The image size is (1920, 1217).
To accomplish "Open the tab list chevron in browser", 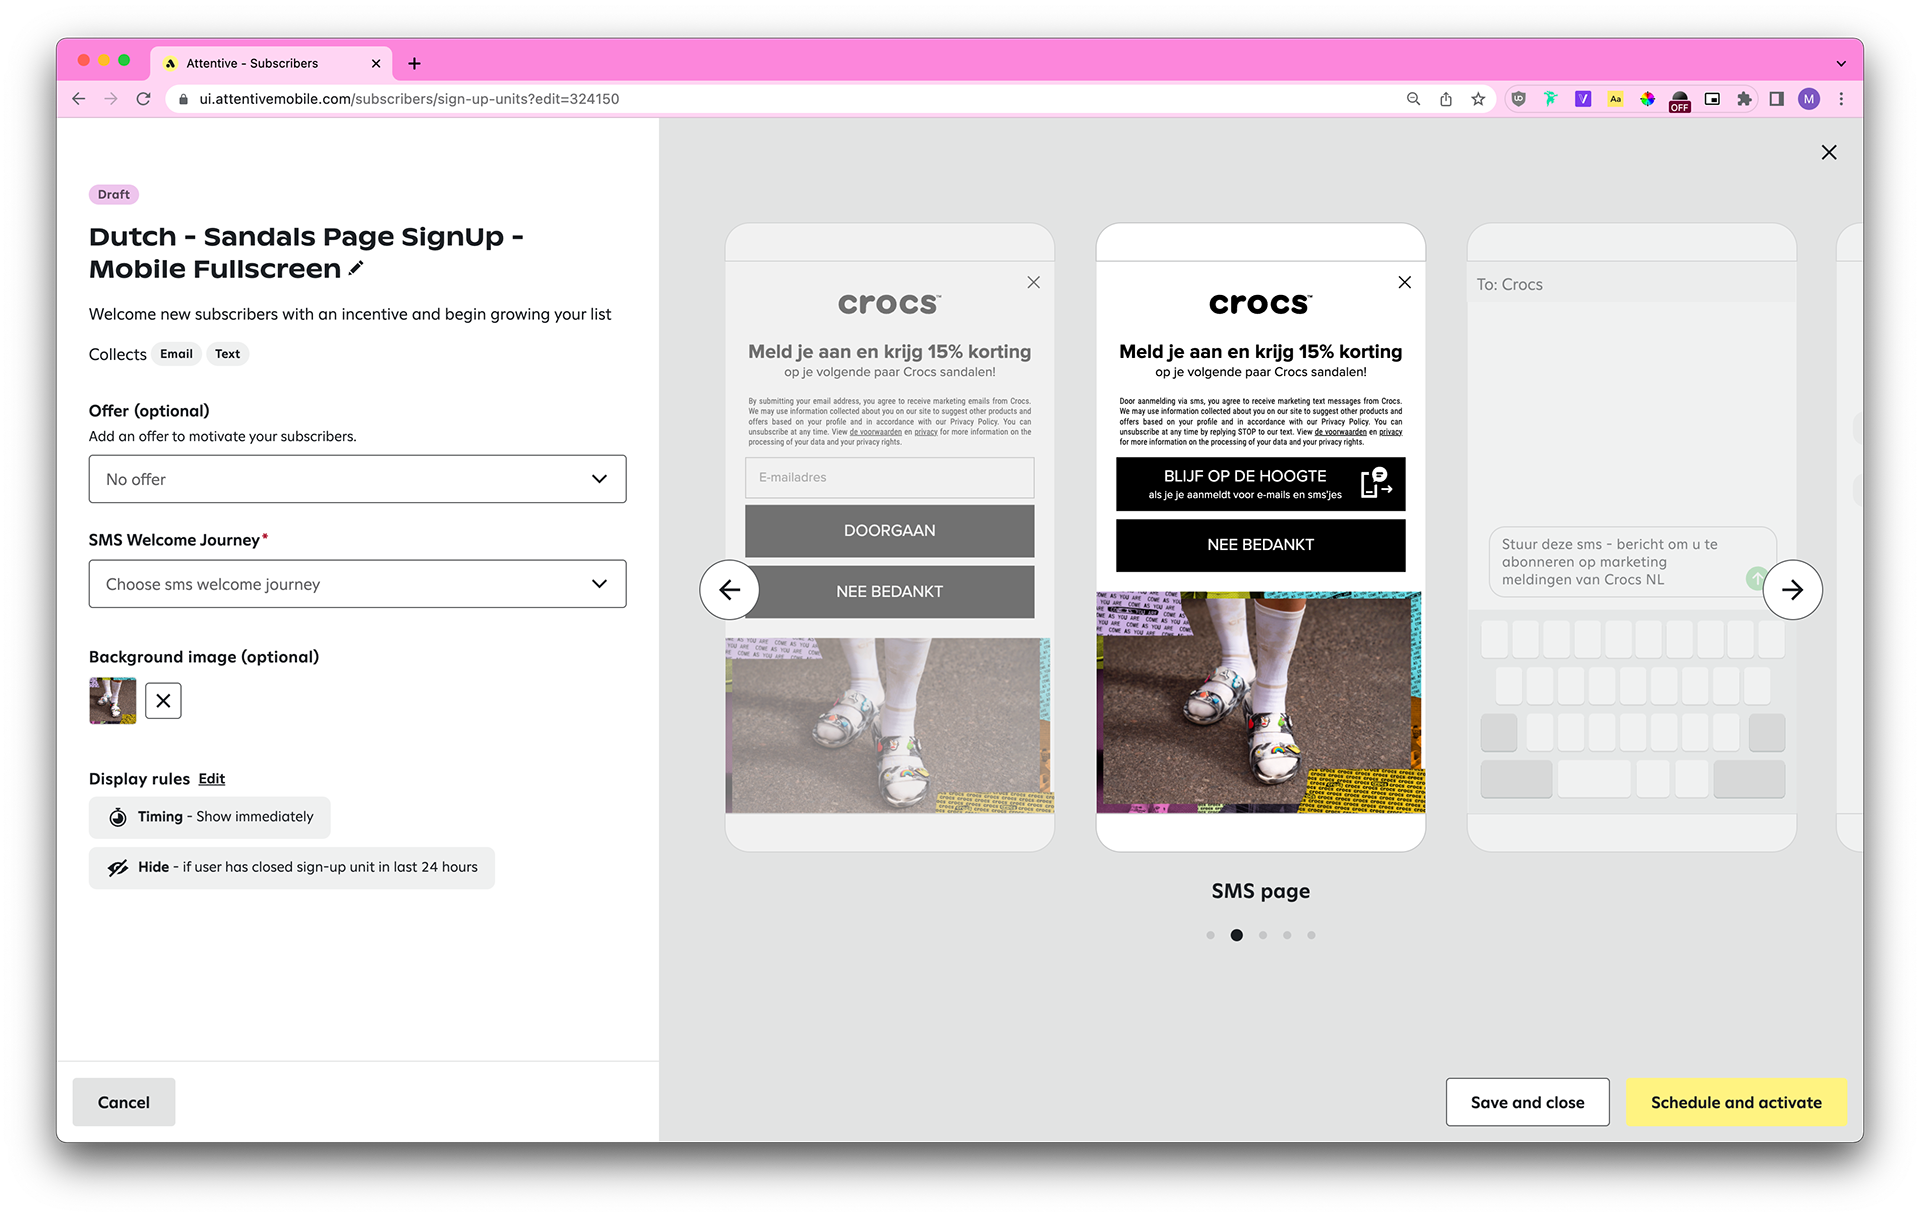I will pos(1841,63).
